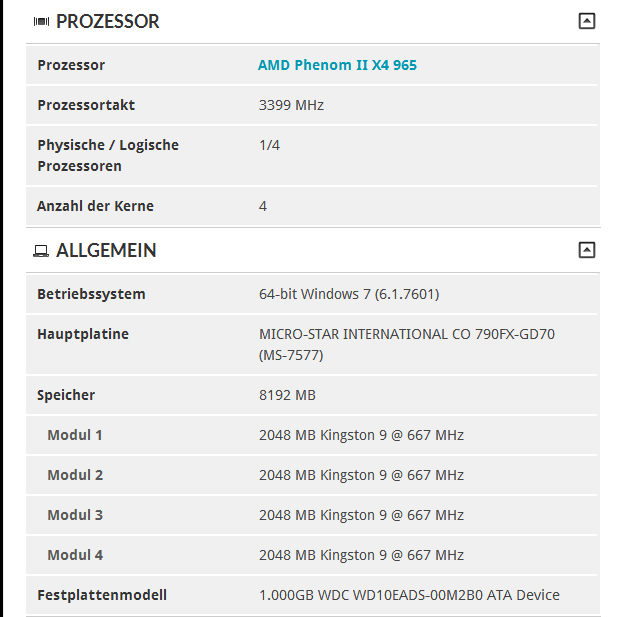Collapse the PROZESSOR section arrow
Image resolution: width=621 pixels, height=617 pixels.
[587, 21]
